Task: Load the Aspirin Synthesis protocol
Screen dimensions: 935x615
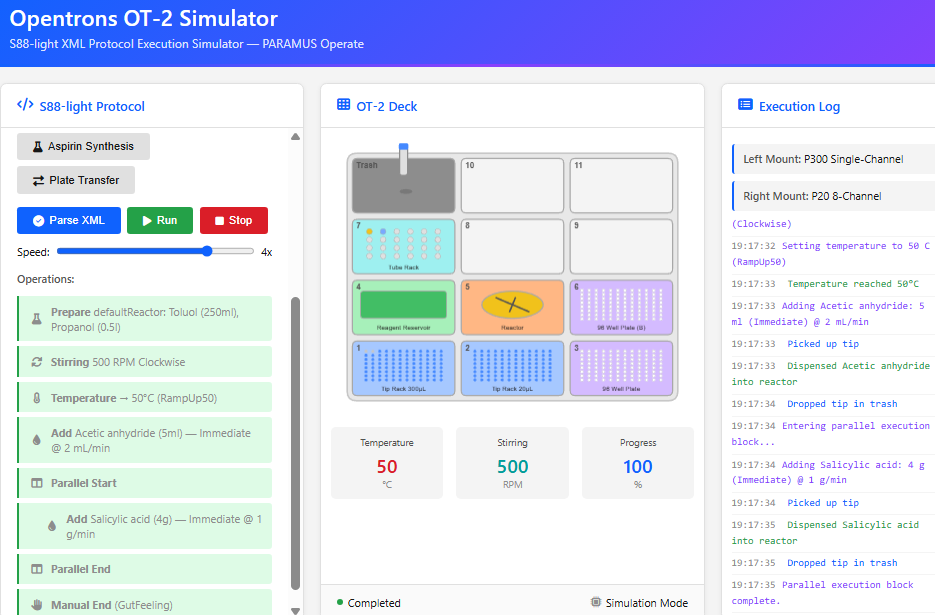Action: click(83, 146)
